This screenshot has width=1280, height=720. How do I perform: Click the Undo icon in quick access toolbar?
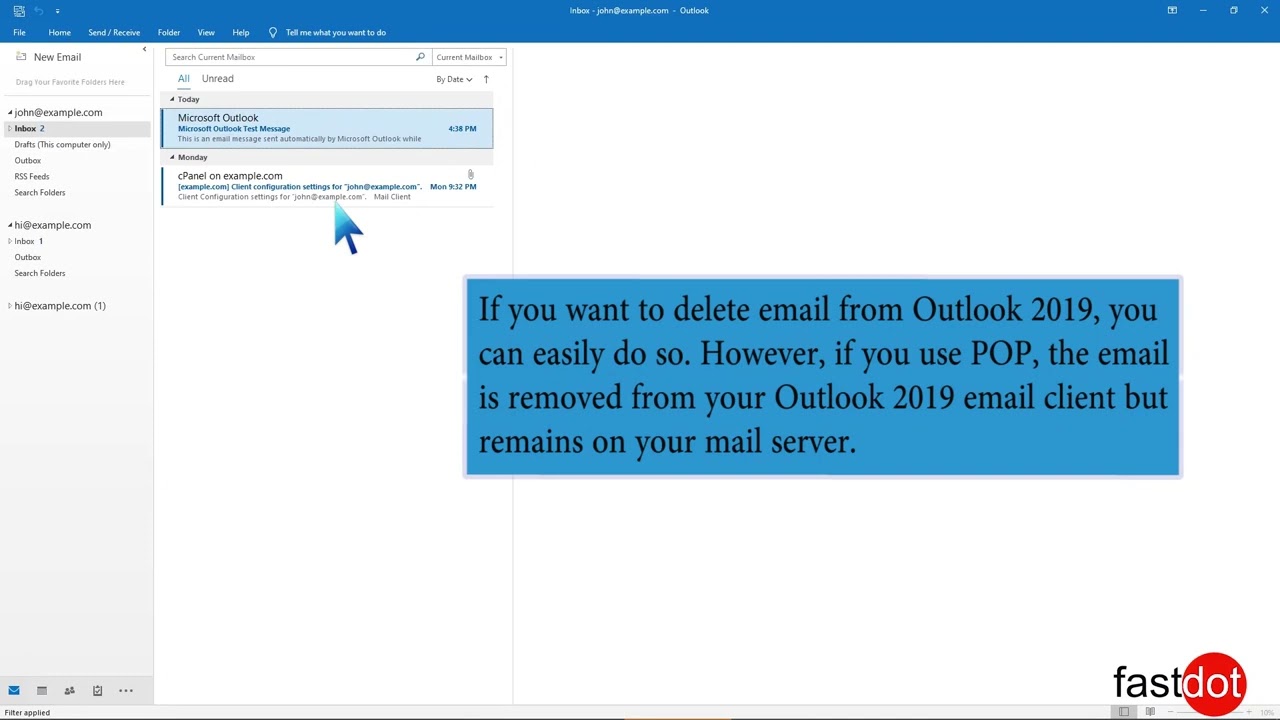pos(36,11)
